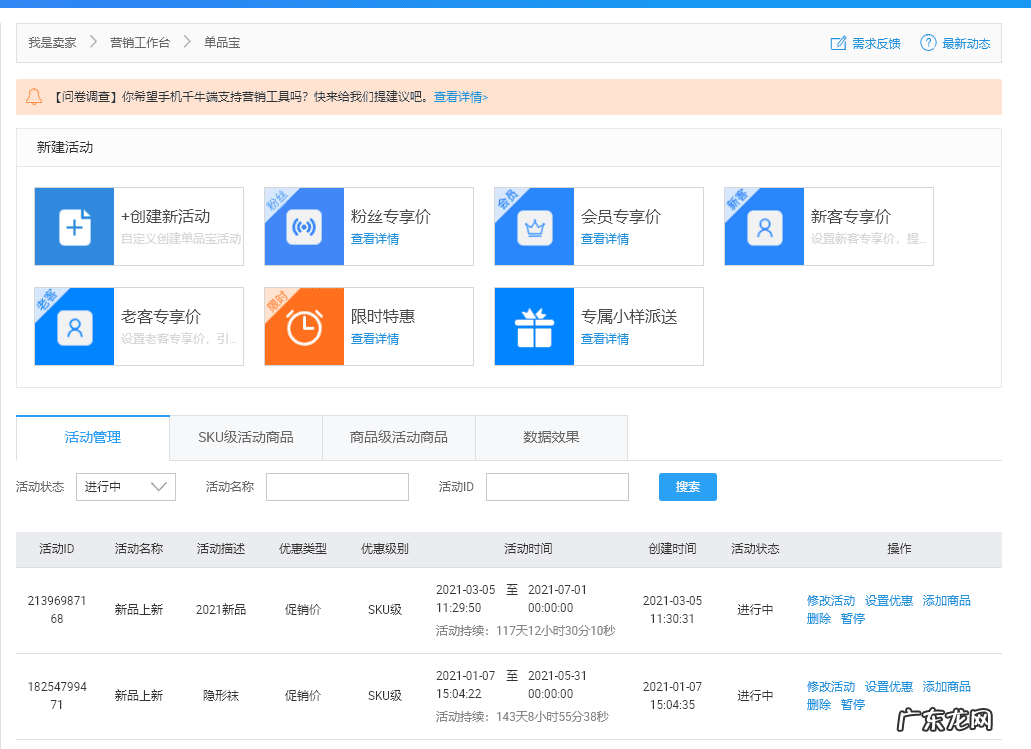This screenshot has width=1031, height=749.
Task: Select the 限时特惠 orange clock icon
Action: click(x=304, y=326)
